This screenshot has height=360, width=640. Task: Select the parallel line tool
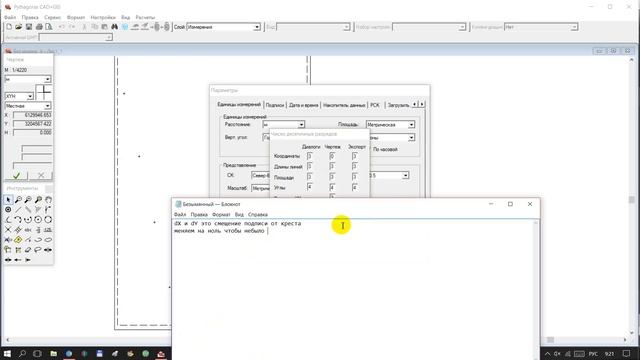(28, 209)
